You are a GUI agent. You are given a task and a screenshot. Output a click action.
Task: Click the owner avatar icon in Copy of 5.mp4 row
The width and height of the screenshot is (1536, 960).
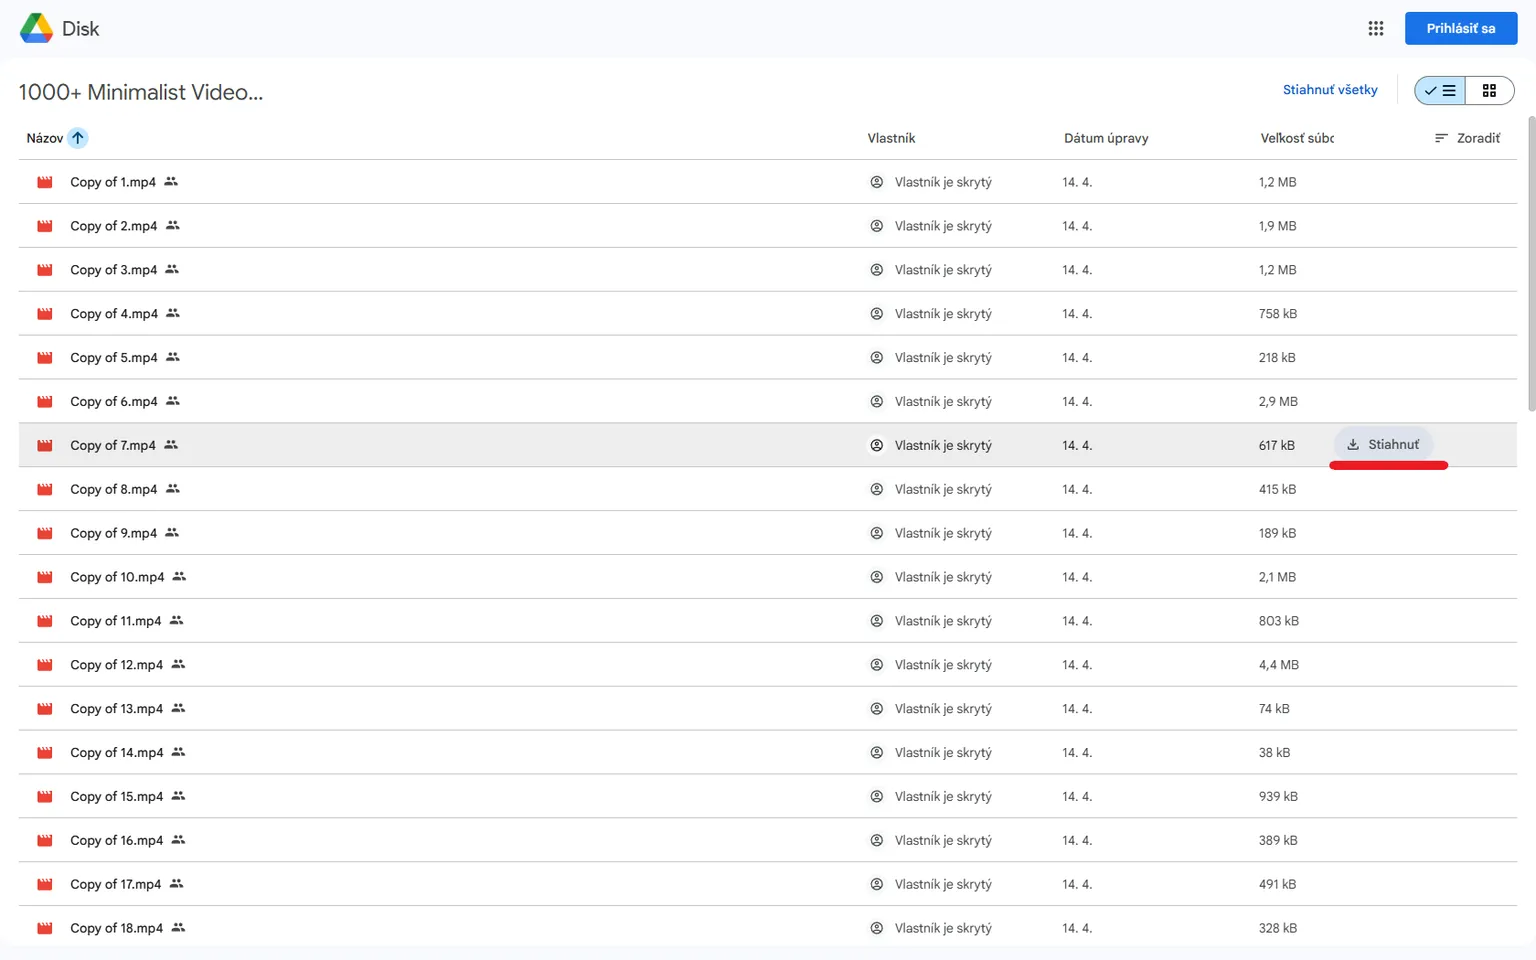point(876,358)
